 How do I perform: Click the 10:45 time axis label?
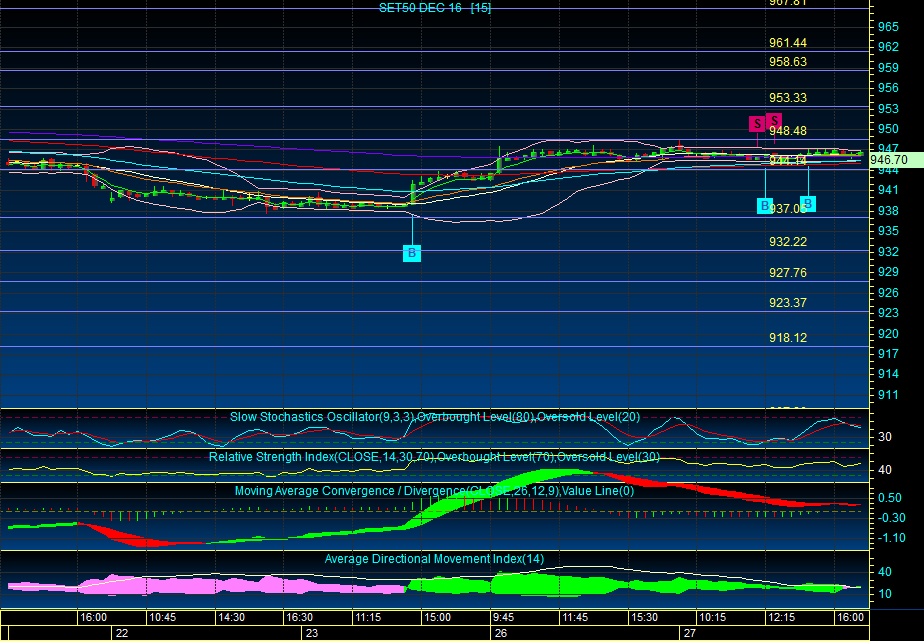tap(162, 617)
